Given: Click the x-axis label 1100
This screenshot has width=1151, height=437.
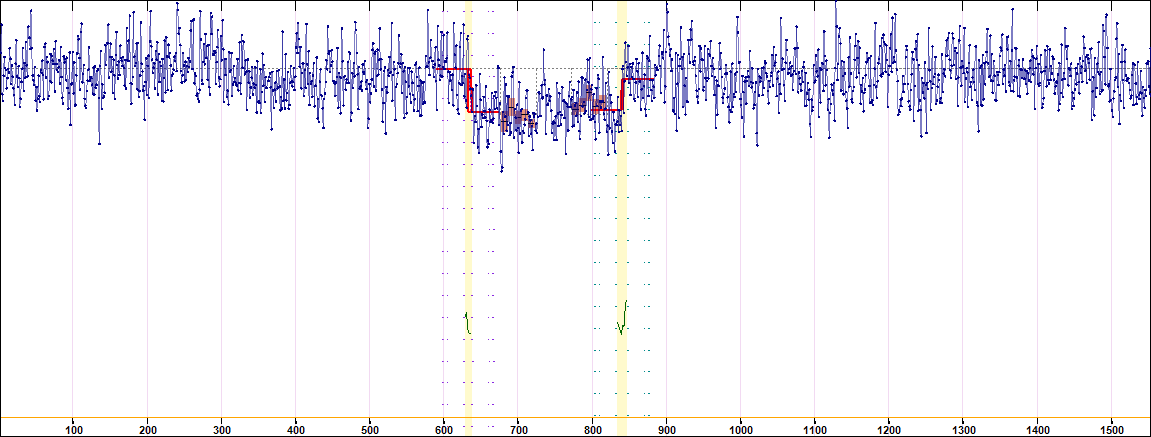Looking at the screenshot, I should click(x=814, y=429).
